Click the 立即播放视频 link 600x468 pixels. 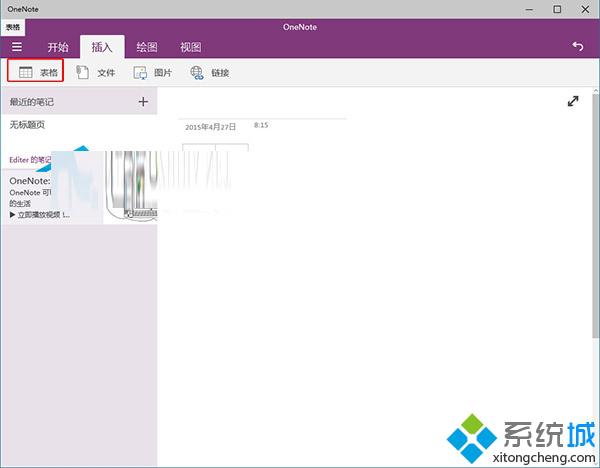pyautogui.click(x=40, y=215)
